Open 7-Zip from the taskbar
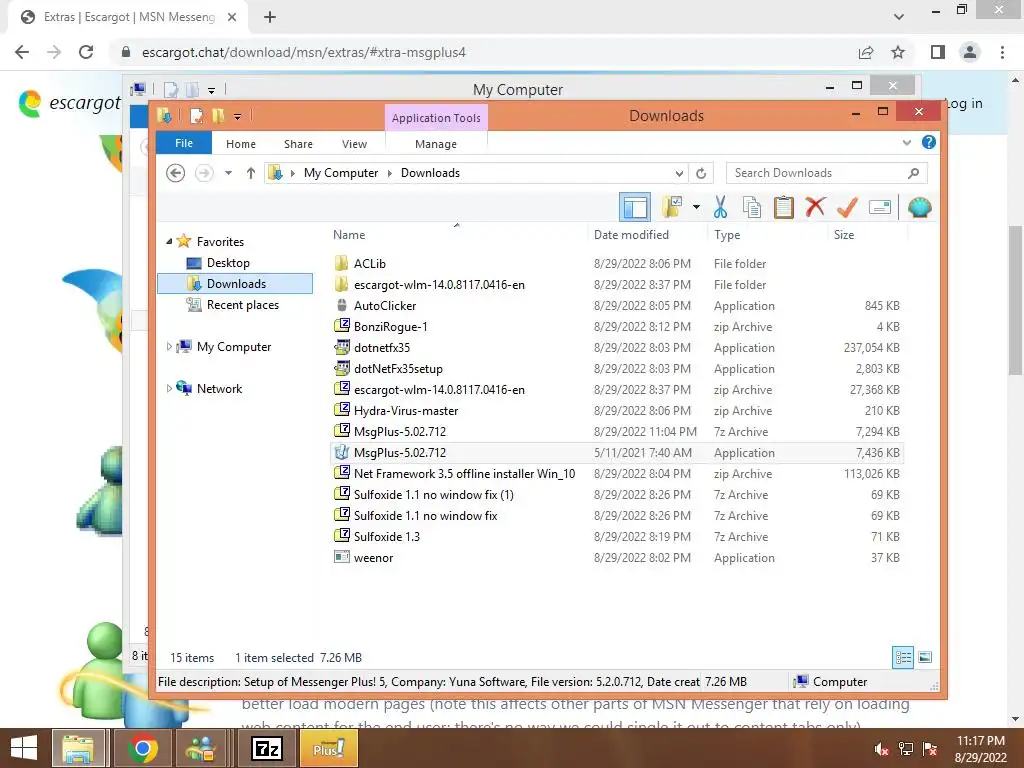Viewport: 1024px width, 768px height. tap(266, 748)
